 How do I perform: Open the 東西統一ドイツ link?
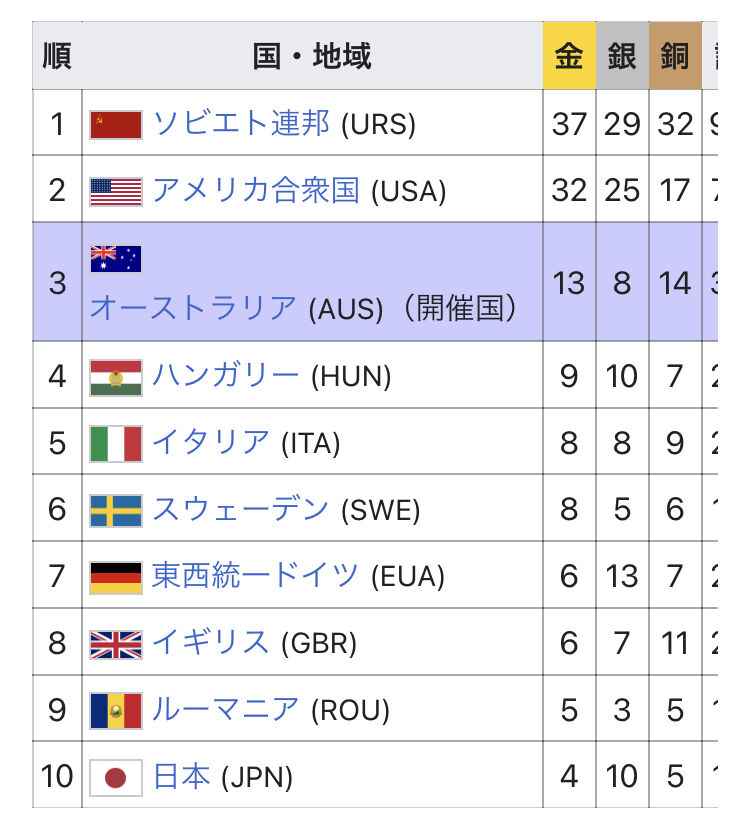(256, 576)
